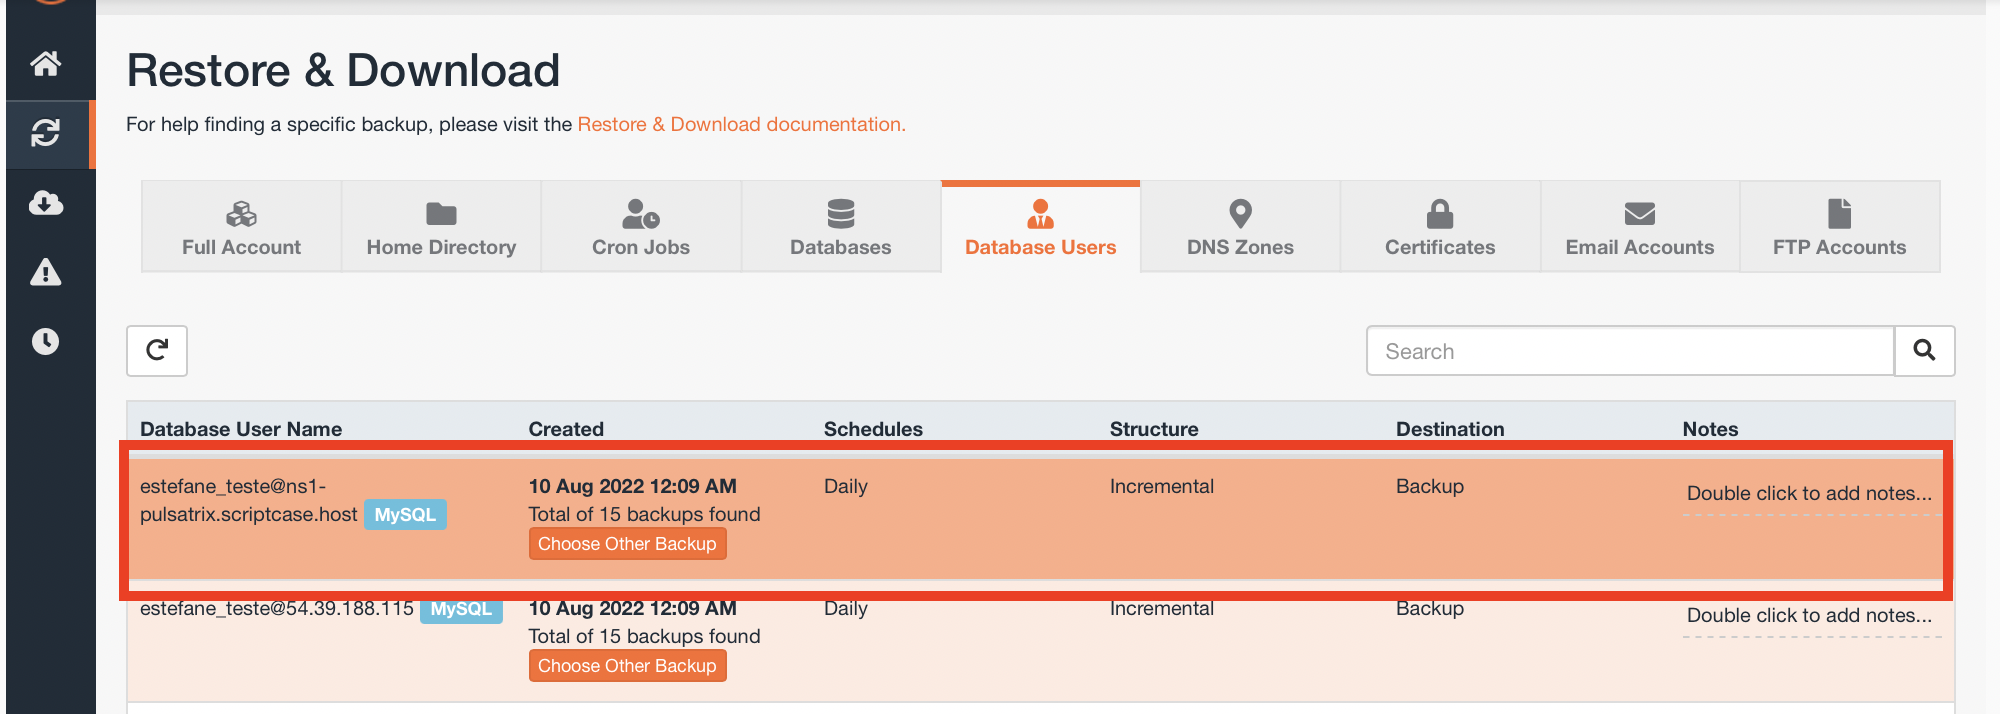Click the clock history sidebar icon

click(46, 342)
